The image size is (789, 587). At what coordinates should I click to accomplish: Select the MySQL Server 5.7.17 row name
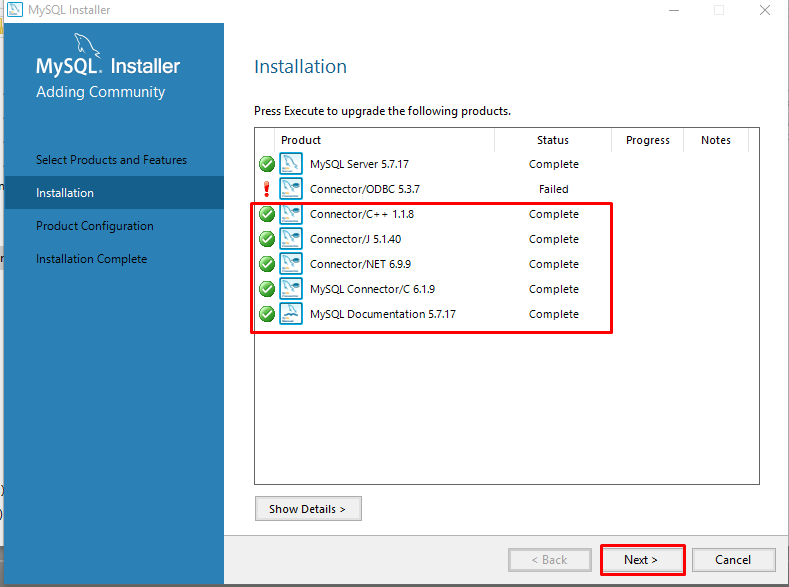click(x=359, y=164)
